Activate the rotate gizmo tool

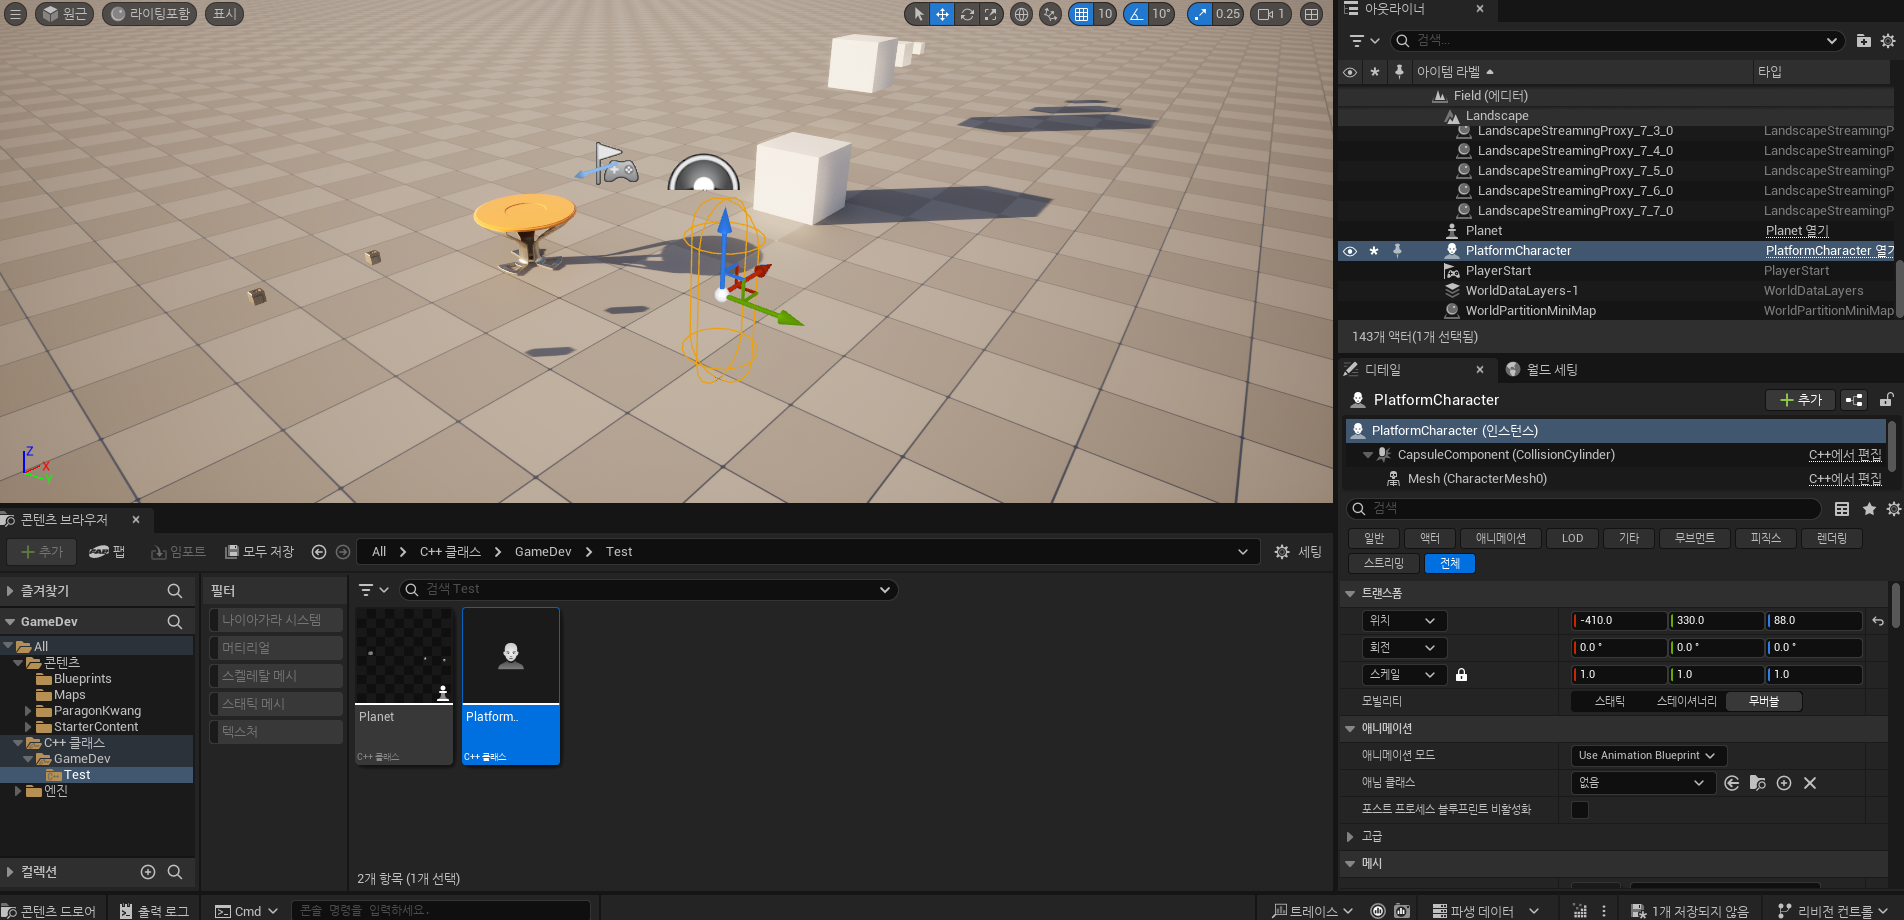coord(967,14)
